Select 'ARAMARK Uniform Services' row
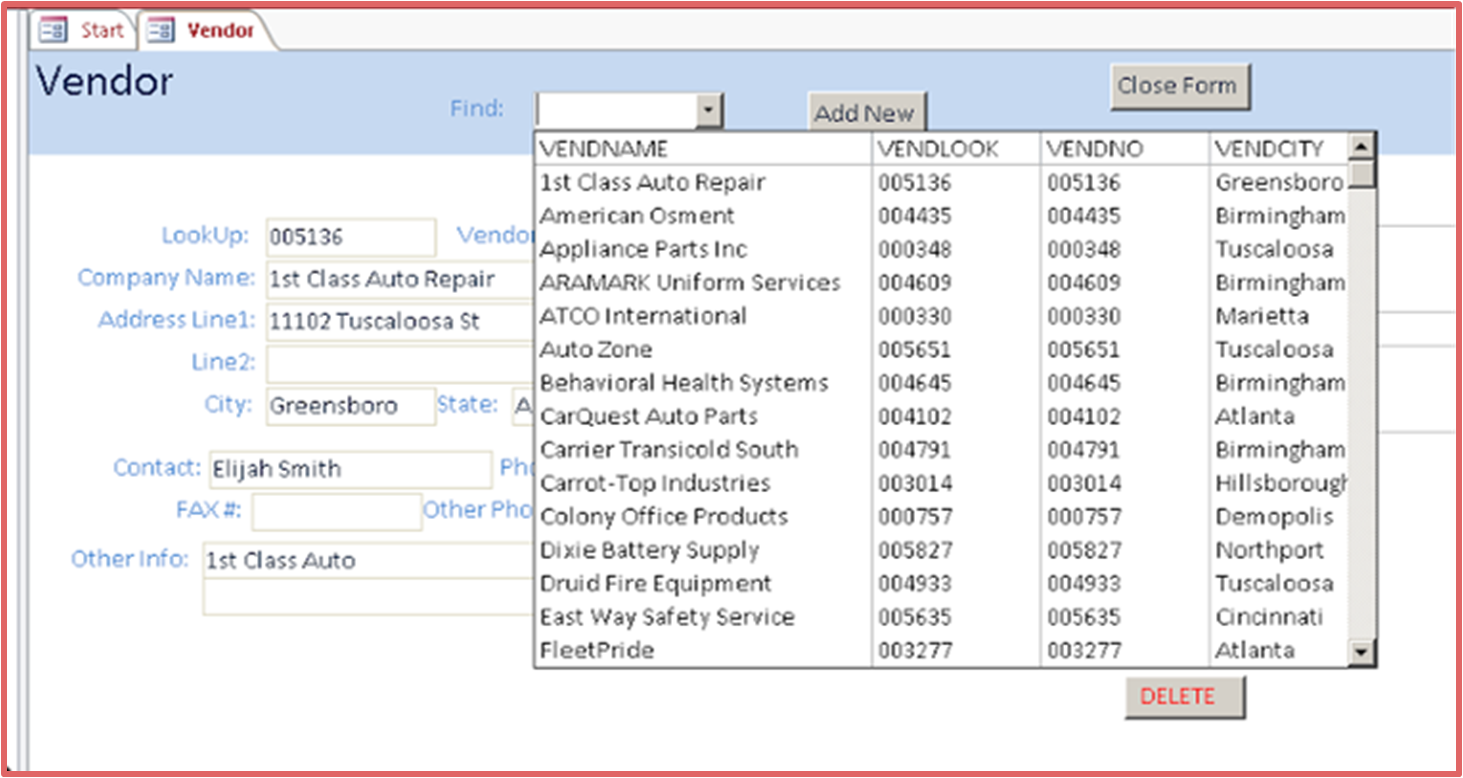The height and width of the screenshot is (778, 1463). click(940, 283)
